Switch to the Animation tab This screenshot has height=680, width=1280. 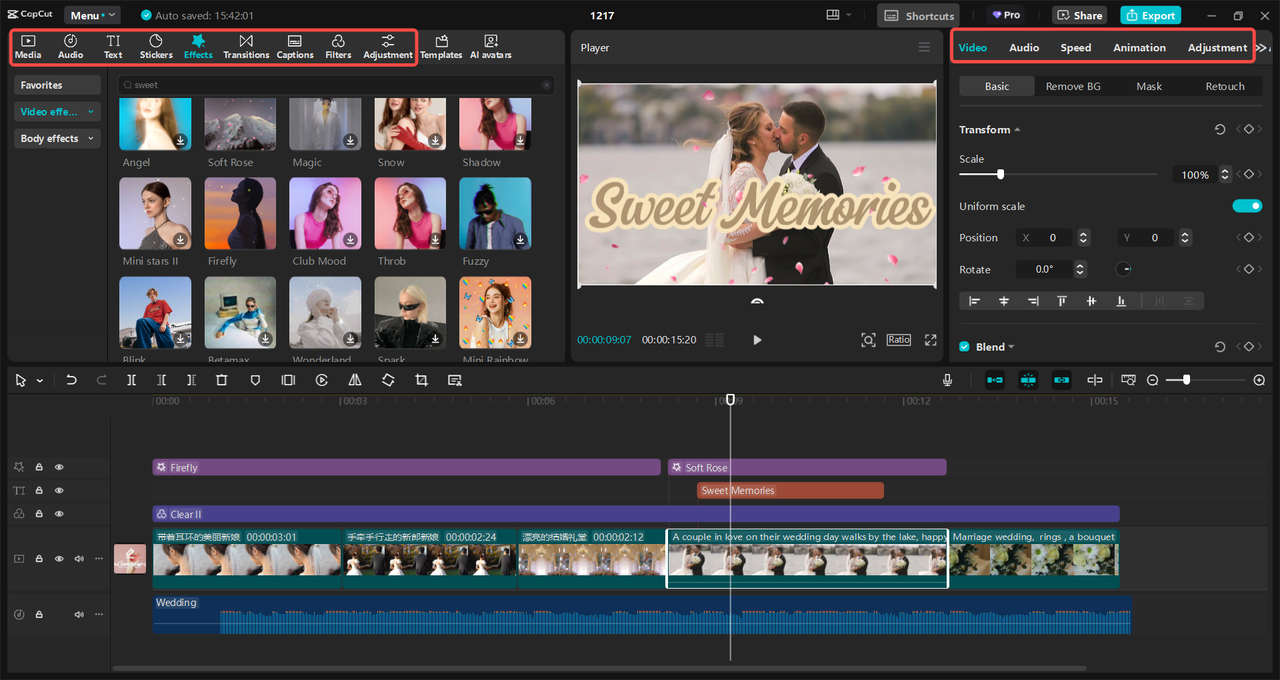1139,48
